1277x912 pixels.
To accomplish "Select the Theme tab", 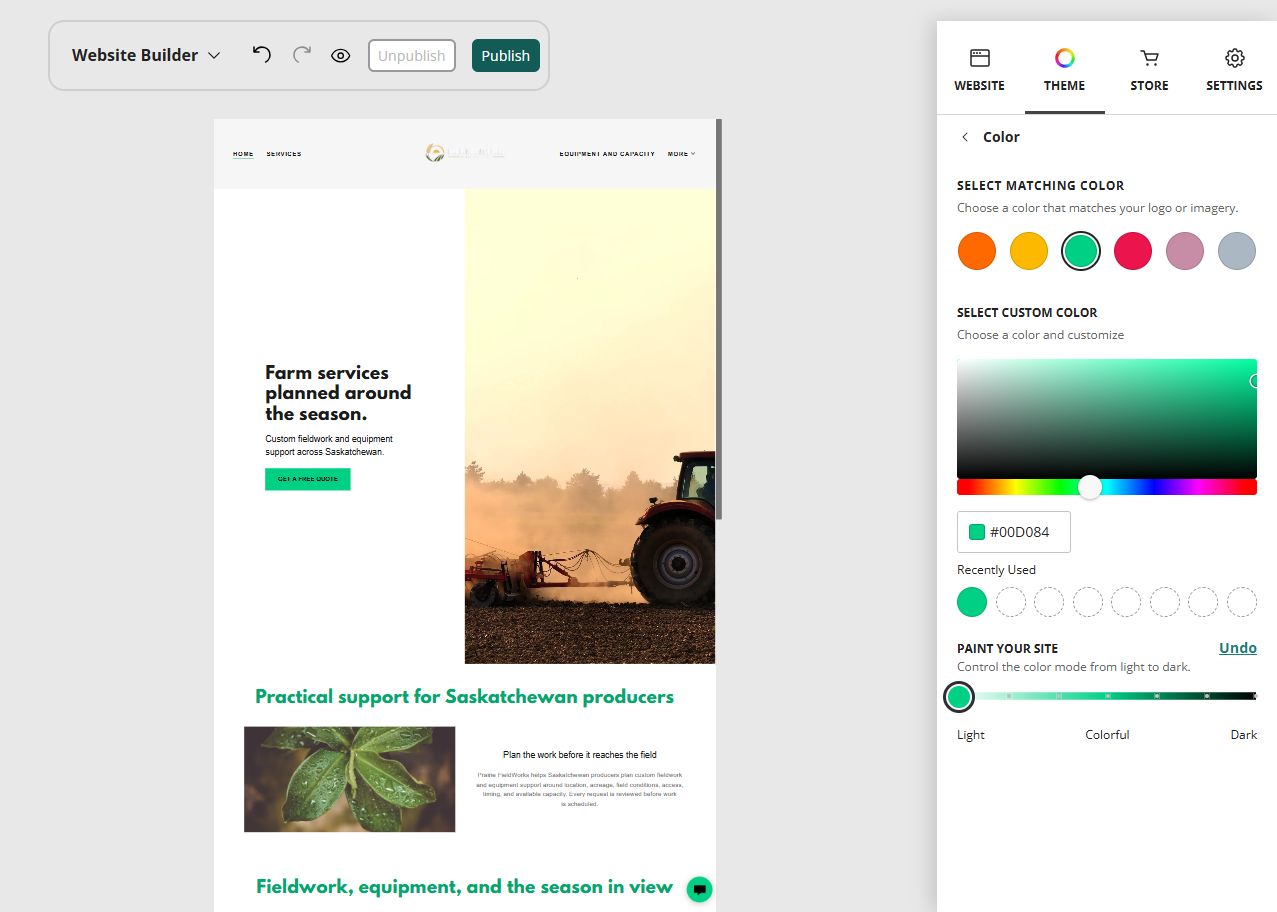I will [1065, 70].
